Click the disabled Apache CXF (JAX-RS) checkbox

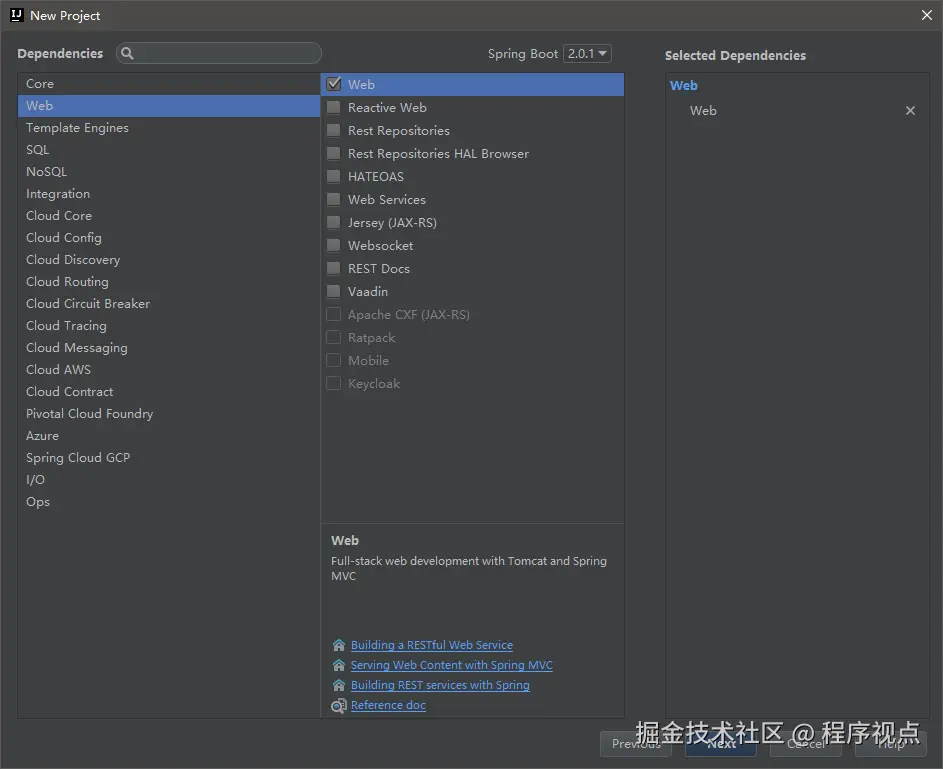333,314
